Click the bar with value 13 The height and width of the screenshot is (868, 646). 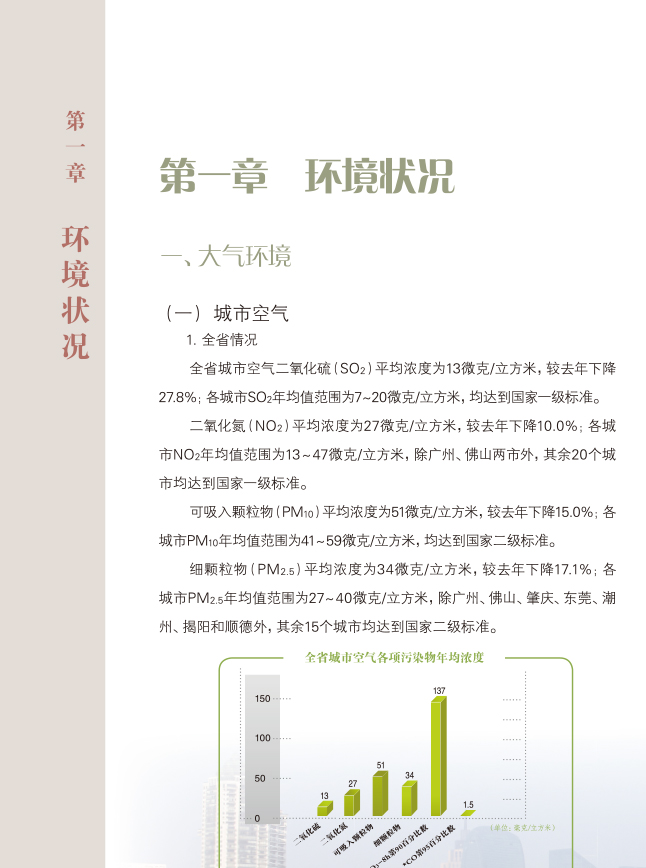point(324,808)
